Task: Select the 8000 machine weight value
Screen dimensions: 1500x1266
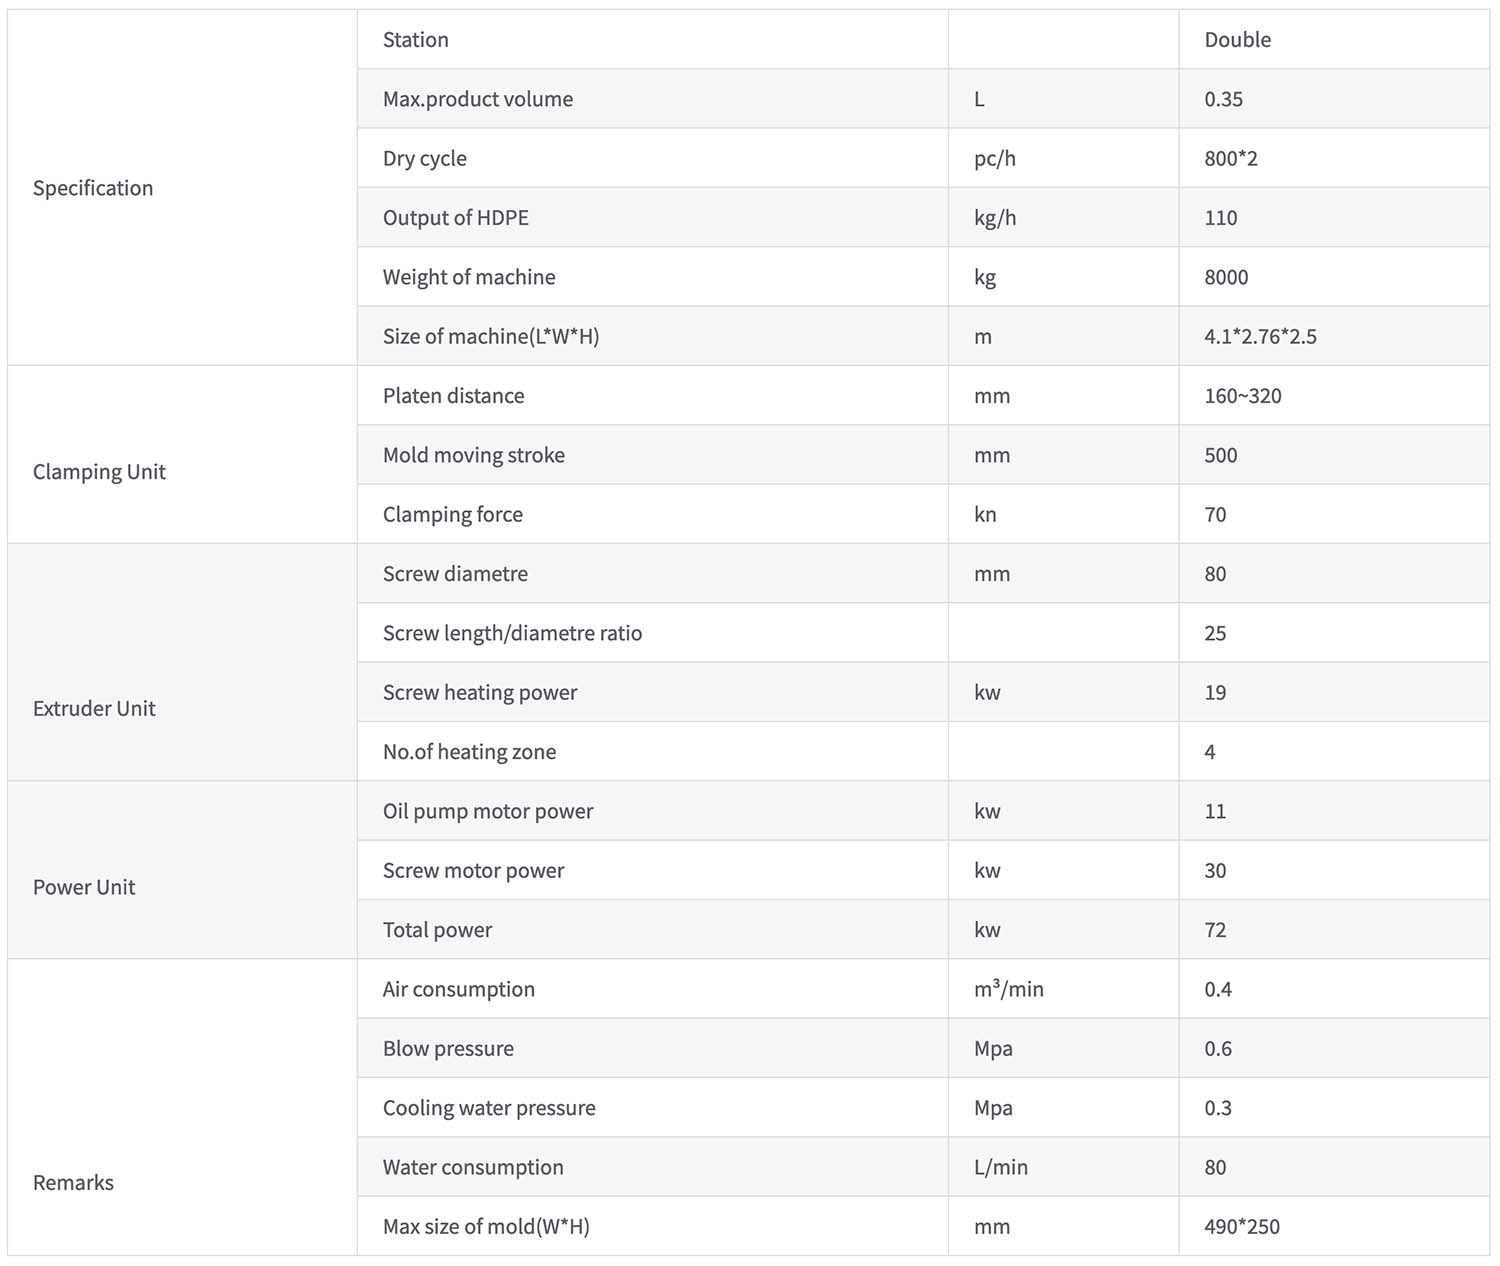Action: (x=1226, y=277)
